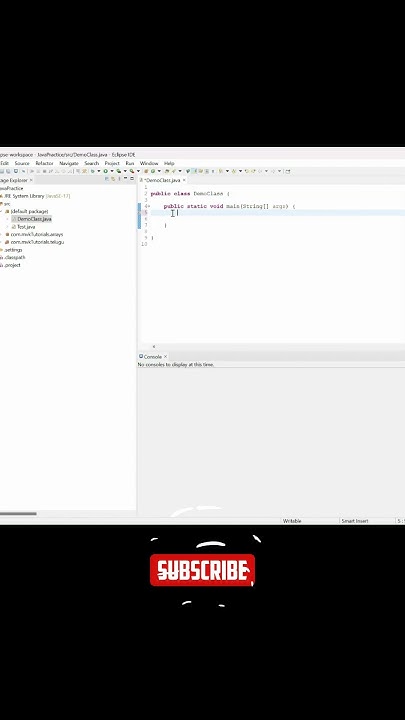Select the (default package) node
The height and width of the screenshot is (720, 405).
(29, 211)
